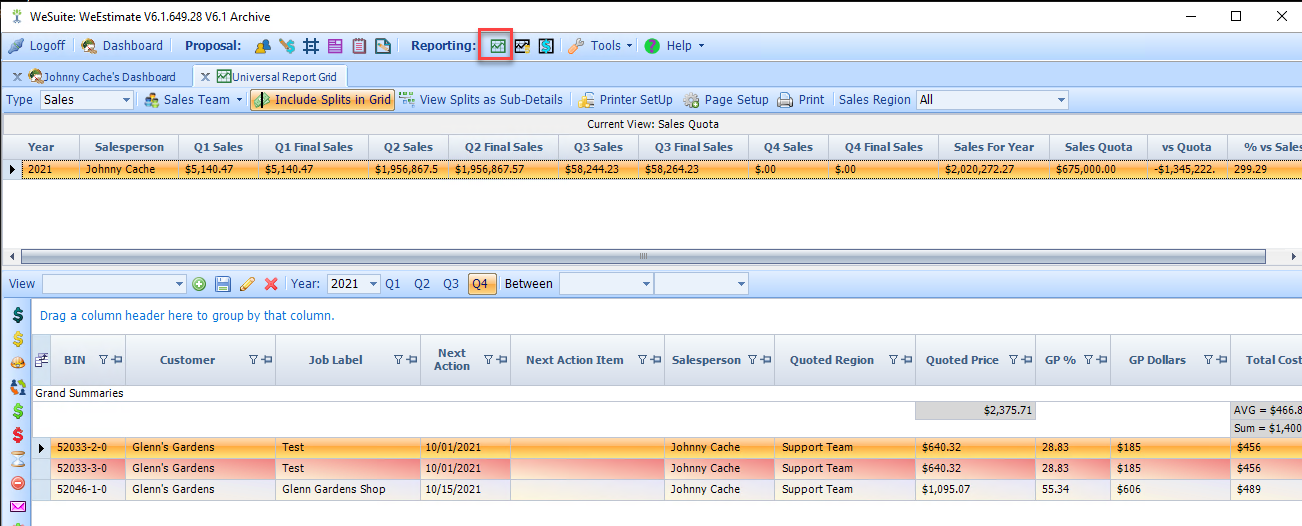Open filter for the Job Label column
1302x526 pixels.
(x=399, y=360)
